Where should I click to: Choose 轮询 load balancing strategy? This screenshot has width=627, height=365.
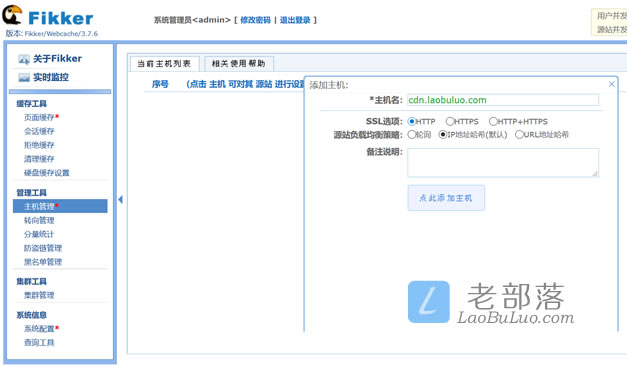click(411, 135)
